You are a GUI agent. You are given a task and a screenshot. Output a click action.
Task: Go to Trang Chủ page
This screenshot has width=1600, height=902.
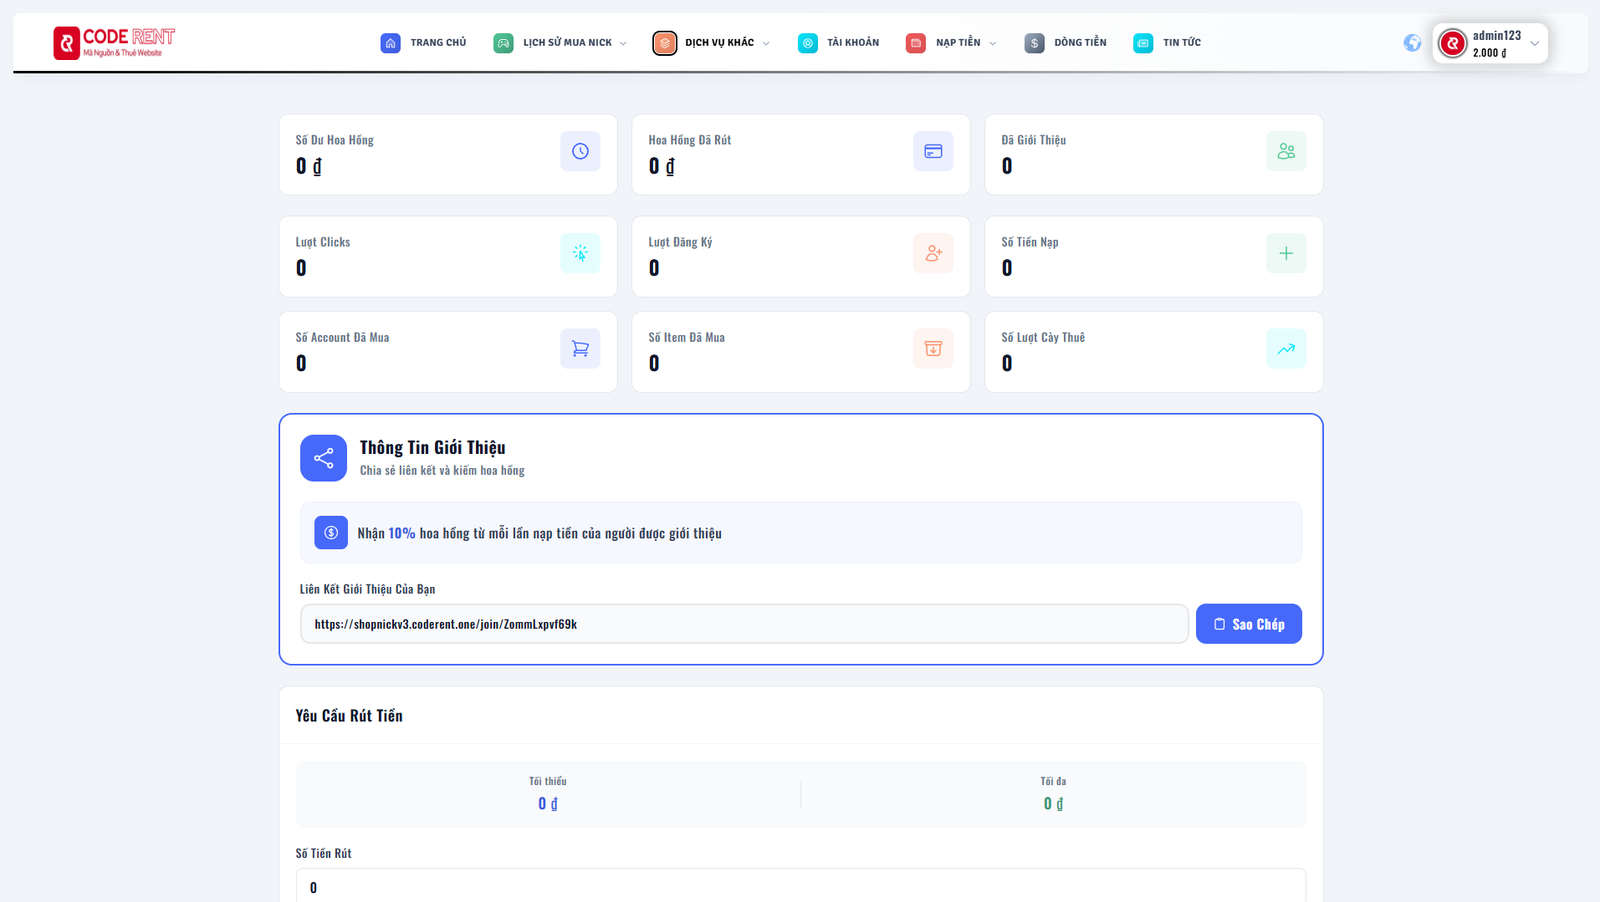(424, 43)
